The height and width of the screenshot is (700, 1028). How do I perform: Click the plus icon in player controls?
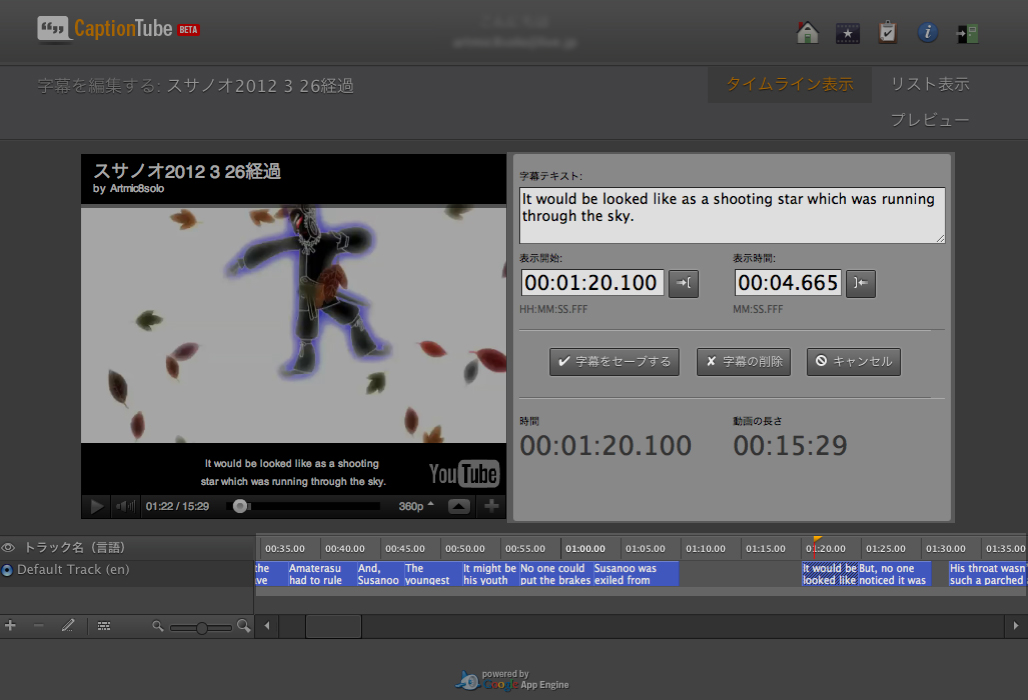tap(491, 506)
